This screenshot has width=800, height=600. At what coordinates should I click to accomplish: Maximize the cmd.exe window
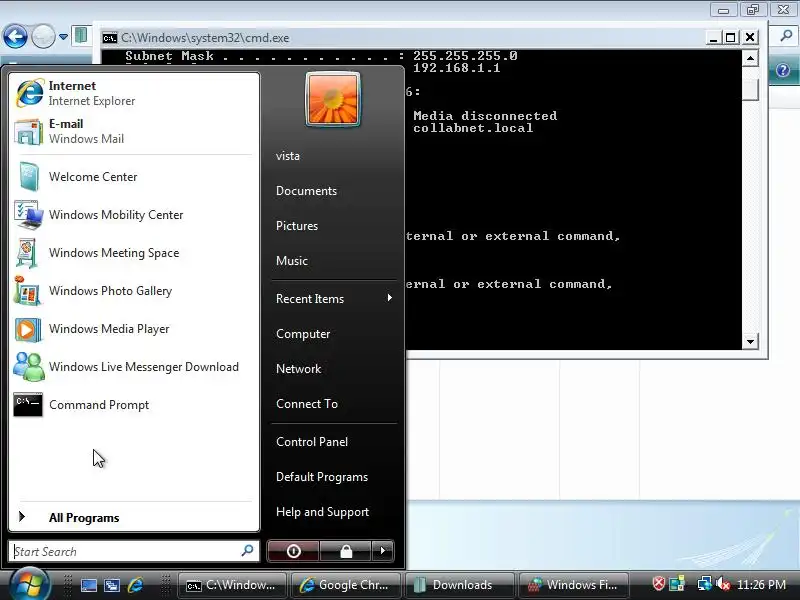pos(731,37)
